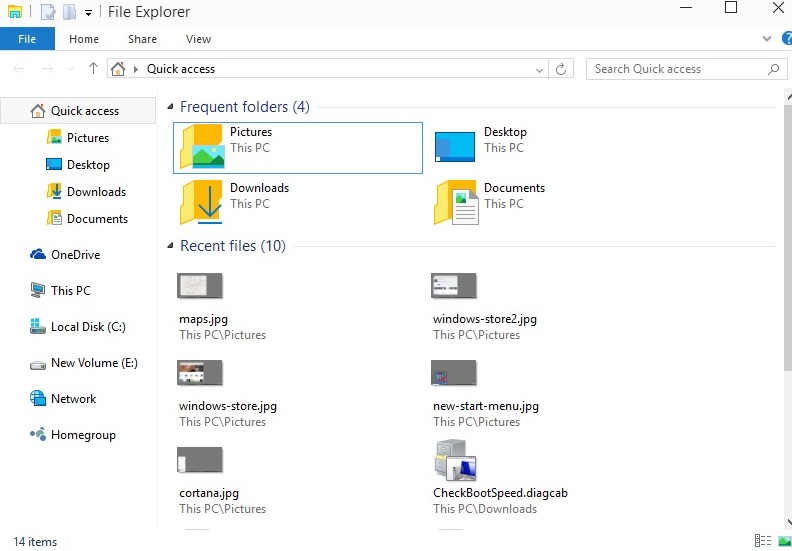
Task: Select the maps.jpg thumbnail
Action: 200,286
